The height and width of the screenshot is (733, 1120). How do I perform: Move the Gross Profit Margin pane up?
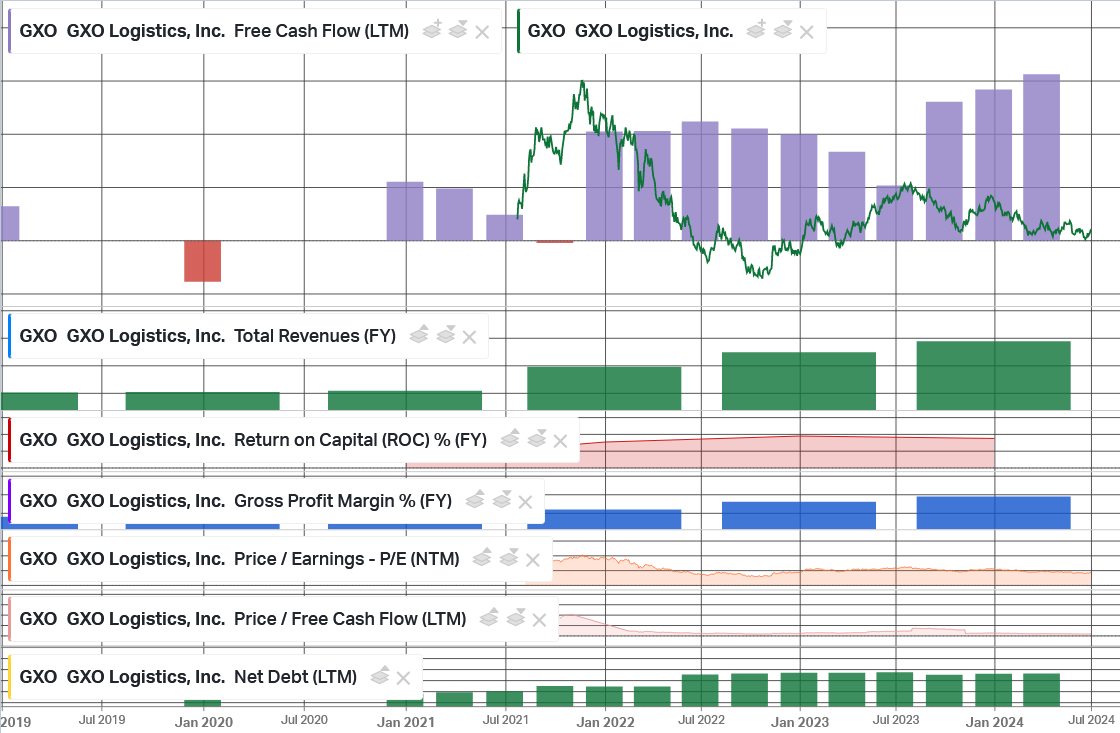pyautogui.click(x=475, y=499)
